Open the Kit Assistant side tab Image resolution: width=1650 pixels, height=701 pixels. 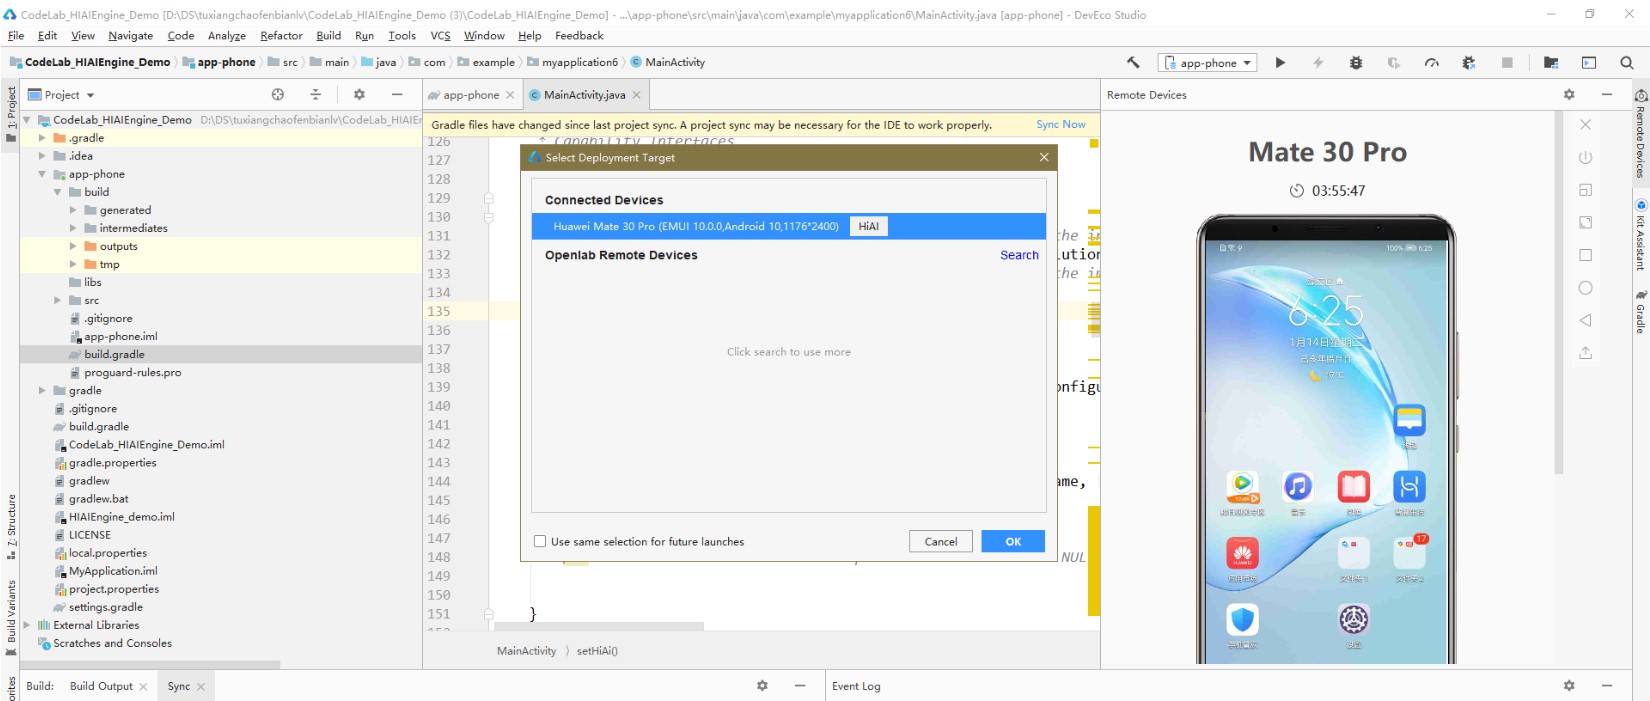click(1641, 236)
